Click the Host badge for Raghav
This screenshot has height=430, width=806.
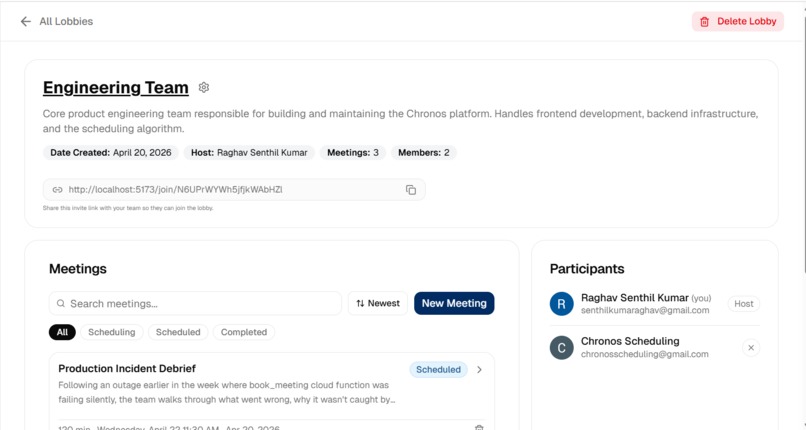[743, 304]
